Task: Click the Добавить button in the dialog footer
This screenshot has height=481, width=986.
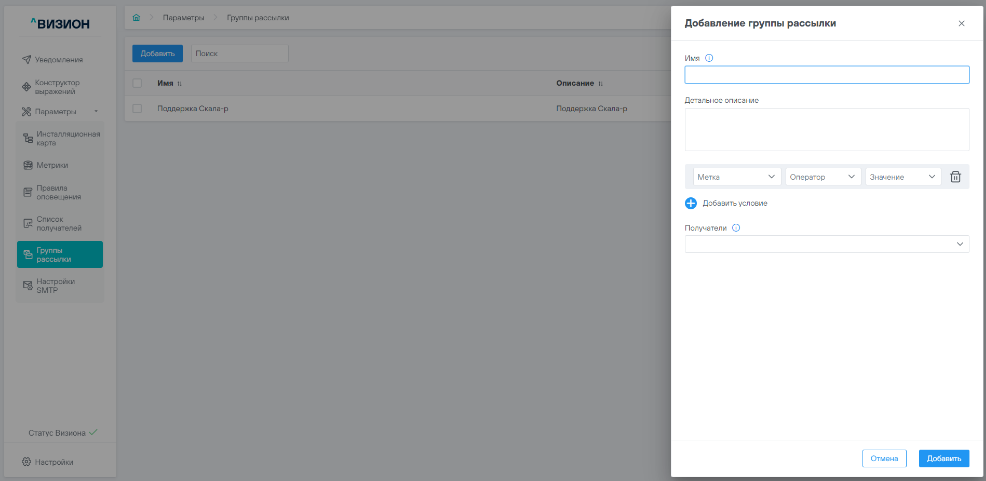Action: pos(944,458)
